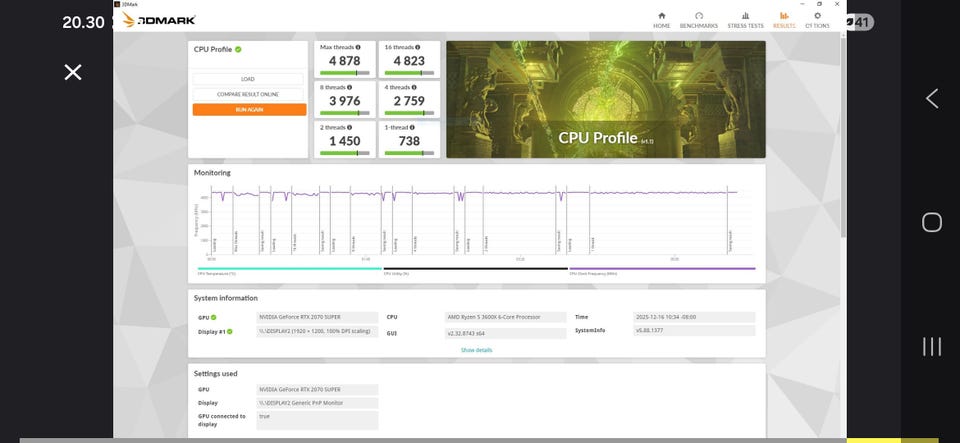The image size is (960, 443).
Task: Click the CPU Profile green checkmark
Action: [238, 50]
